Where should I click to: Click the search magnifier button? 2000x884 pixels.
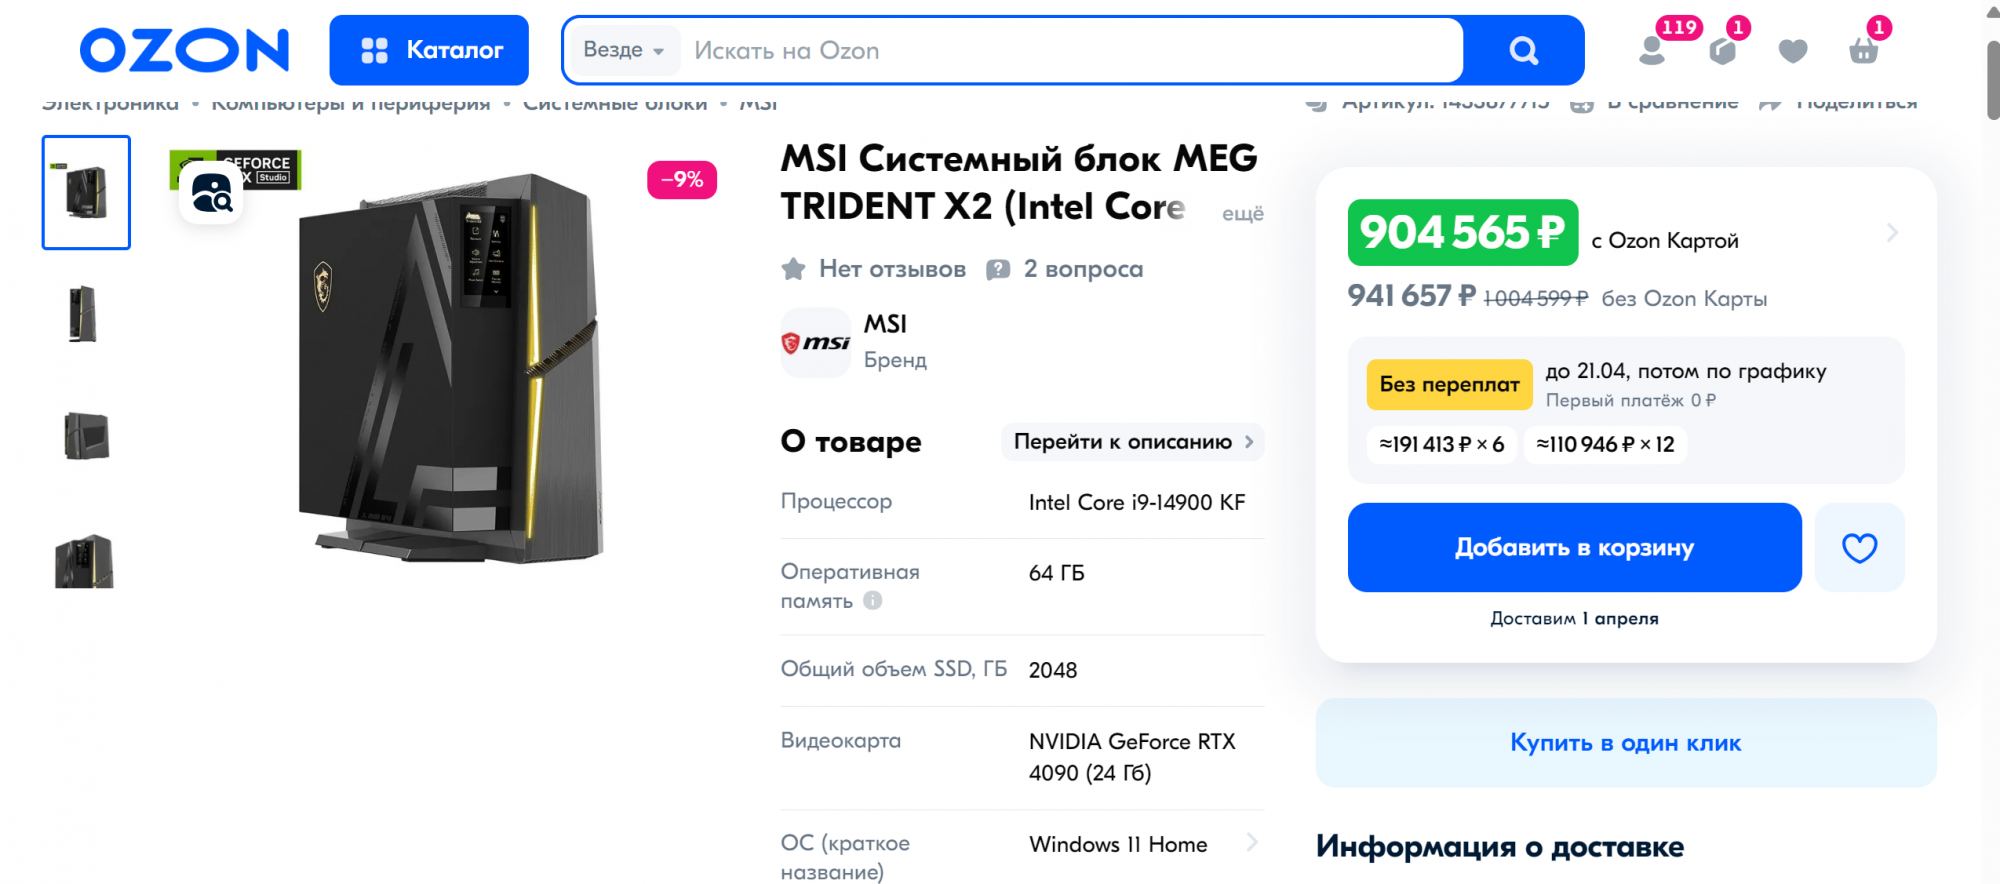point(1523,50)
